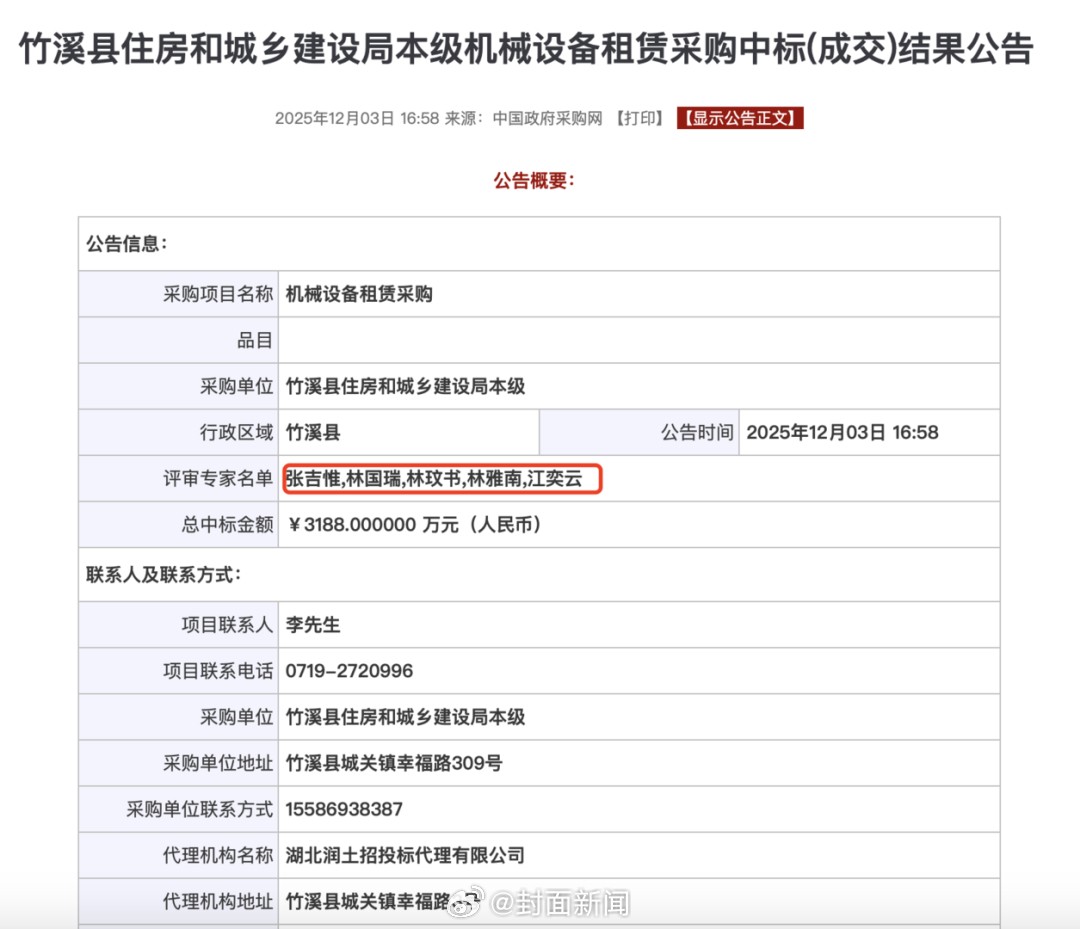The height and width of the screenshot is (929, 1080).
Task: Click the 【显示公告正文】 red button
Action: (x=740, y=118)
